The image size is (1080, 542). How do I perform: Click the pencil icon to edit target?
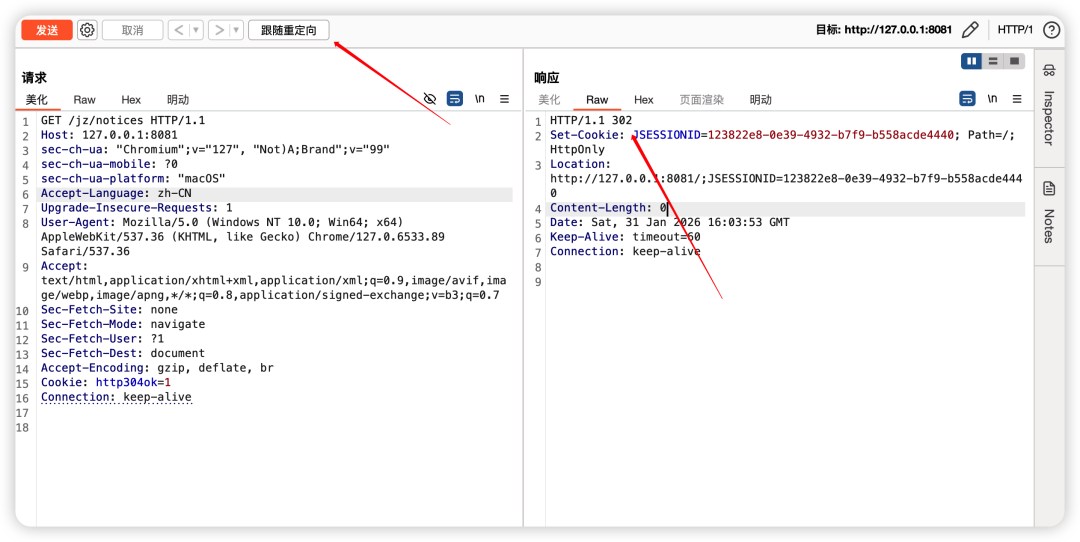click(x=970, y=30)
